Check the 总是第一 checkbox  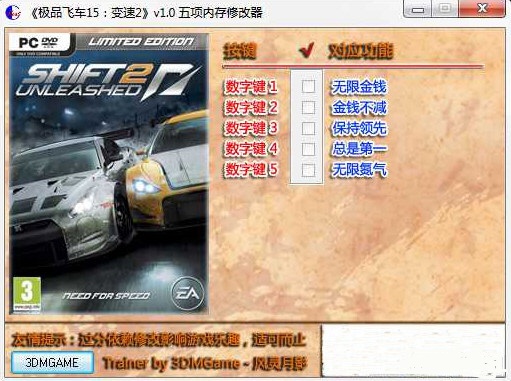pos(308,149)
